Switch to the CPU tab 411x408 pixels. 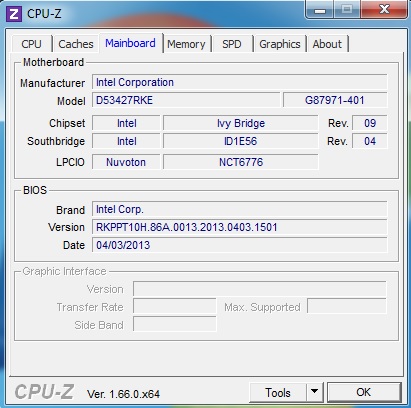[x=32, y=44]
